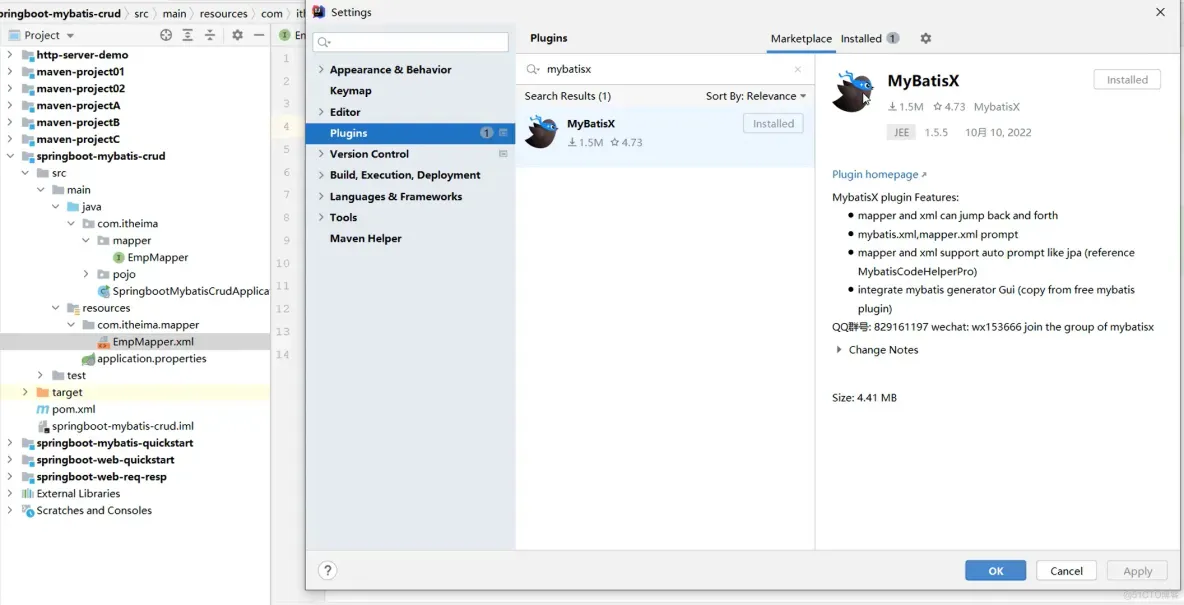This screenshot has height=605, width=1184.
Task: Hide the Project tool window
Action: (259, 35)
